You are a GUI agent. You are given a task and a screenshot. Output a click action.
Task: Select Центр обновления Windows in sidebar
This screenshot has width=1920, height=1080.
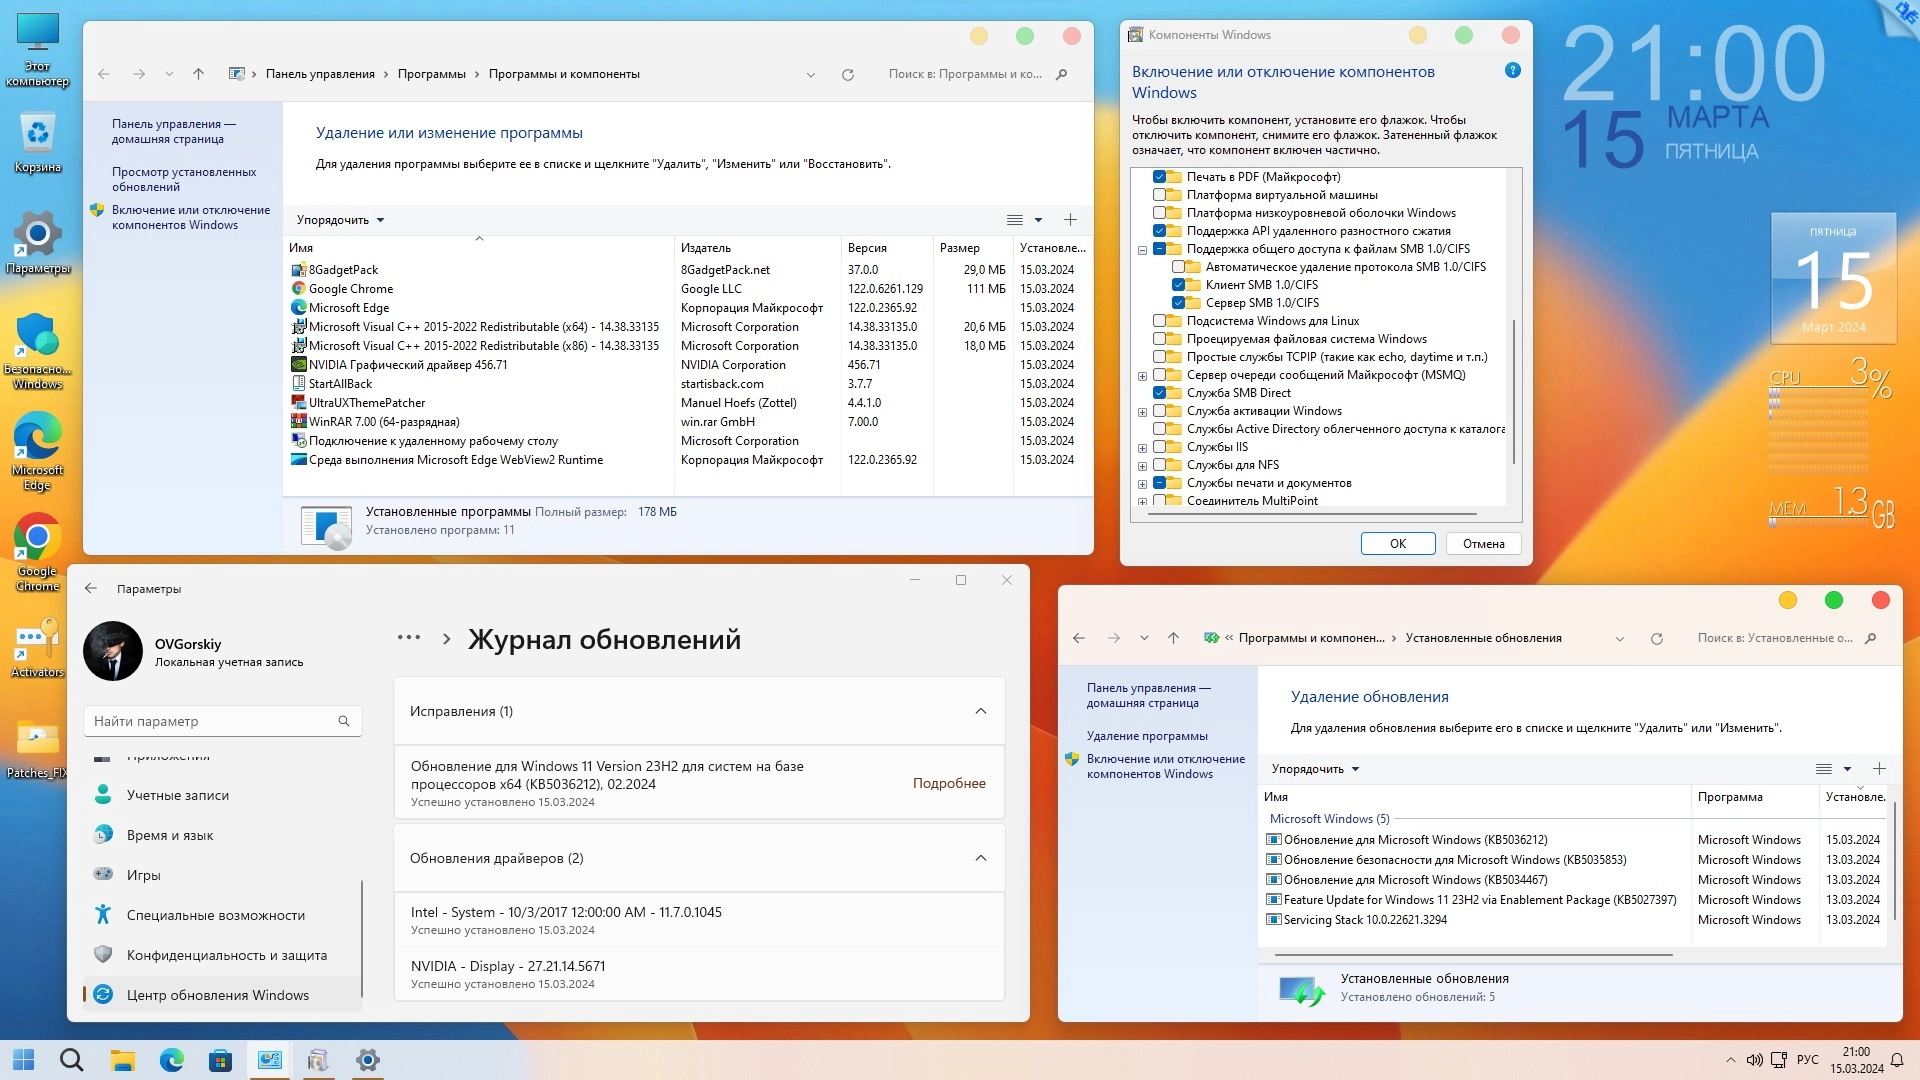click(217, 995)
